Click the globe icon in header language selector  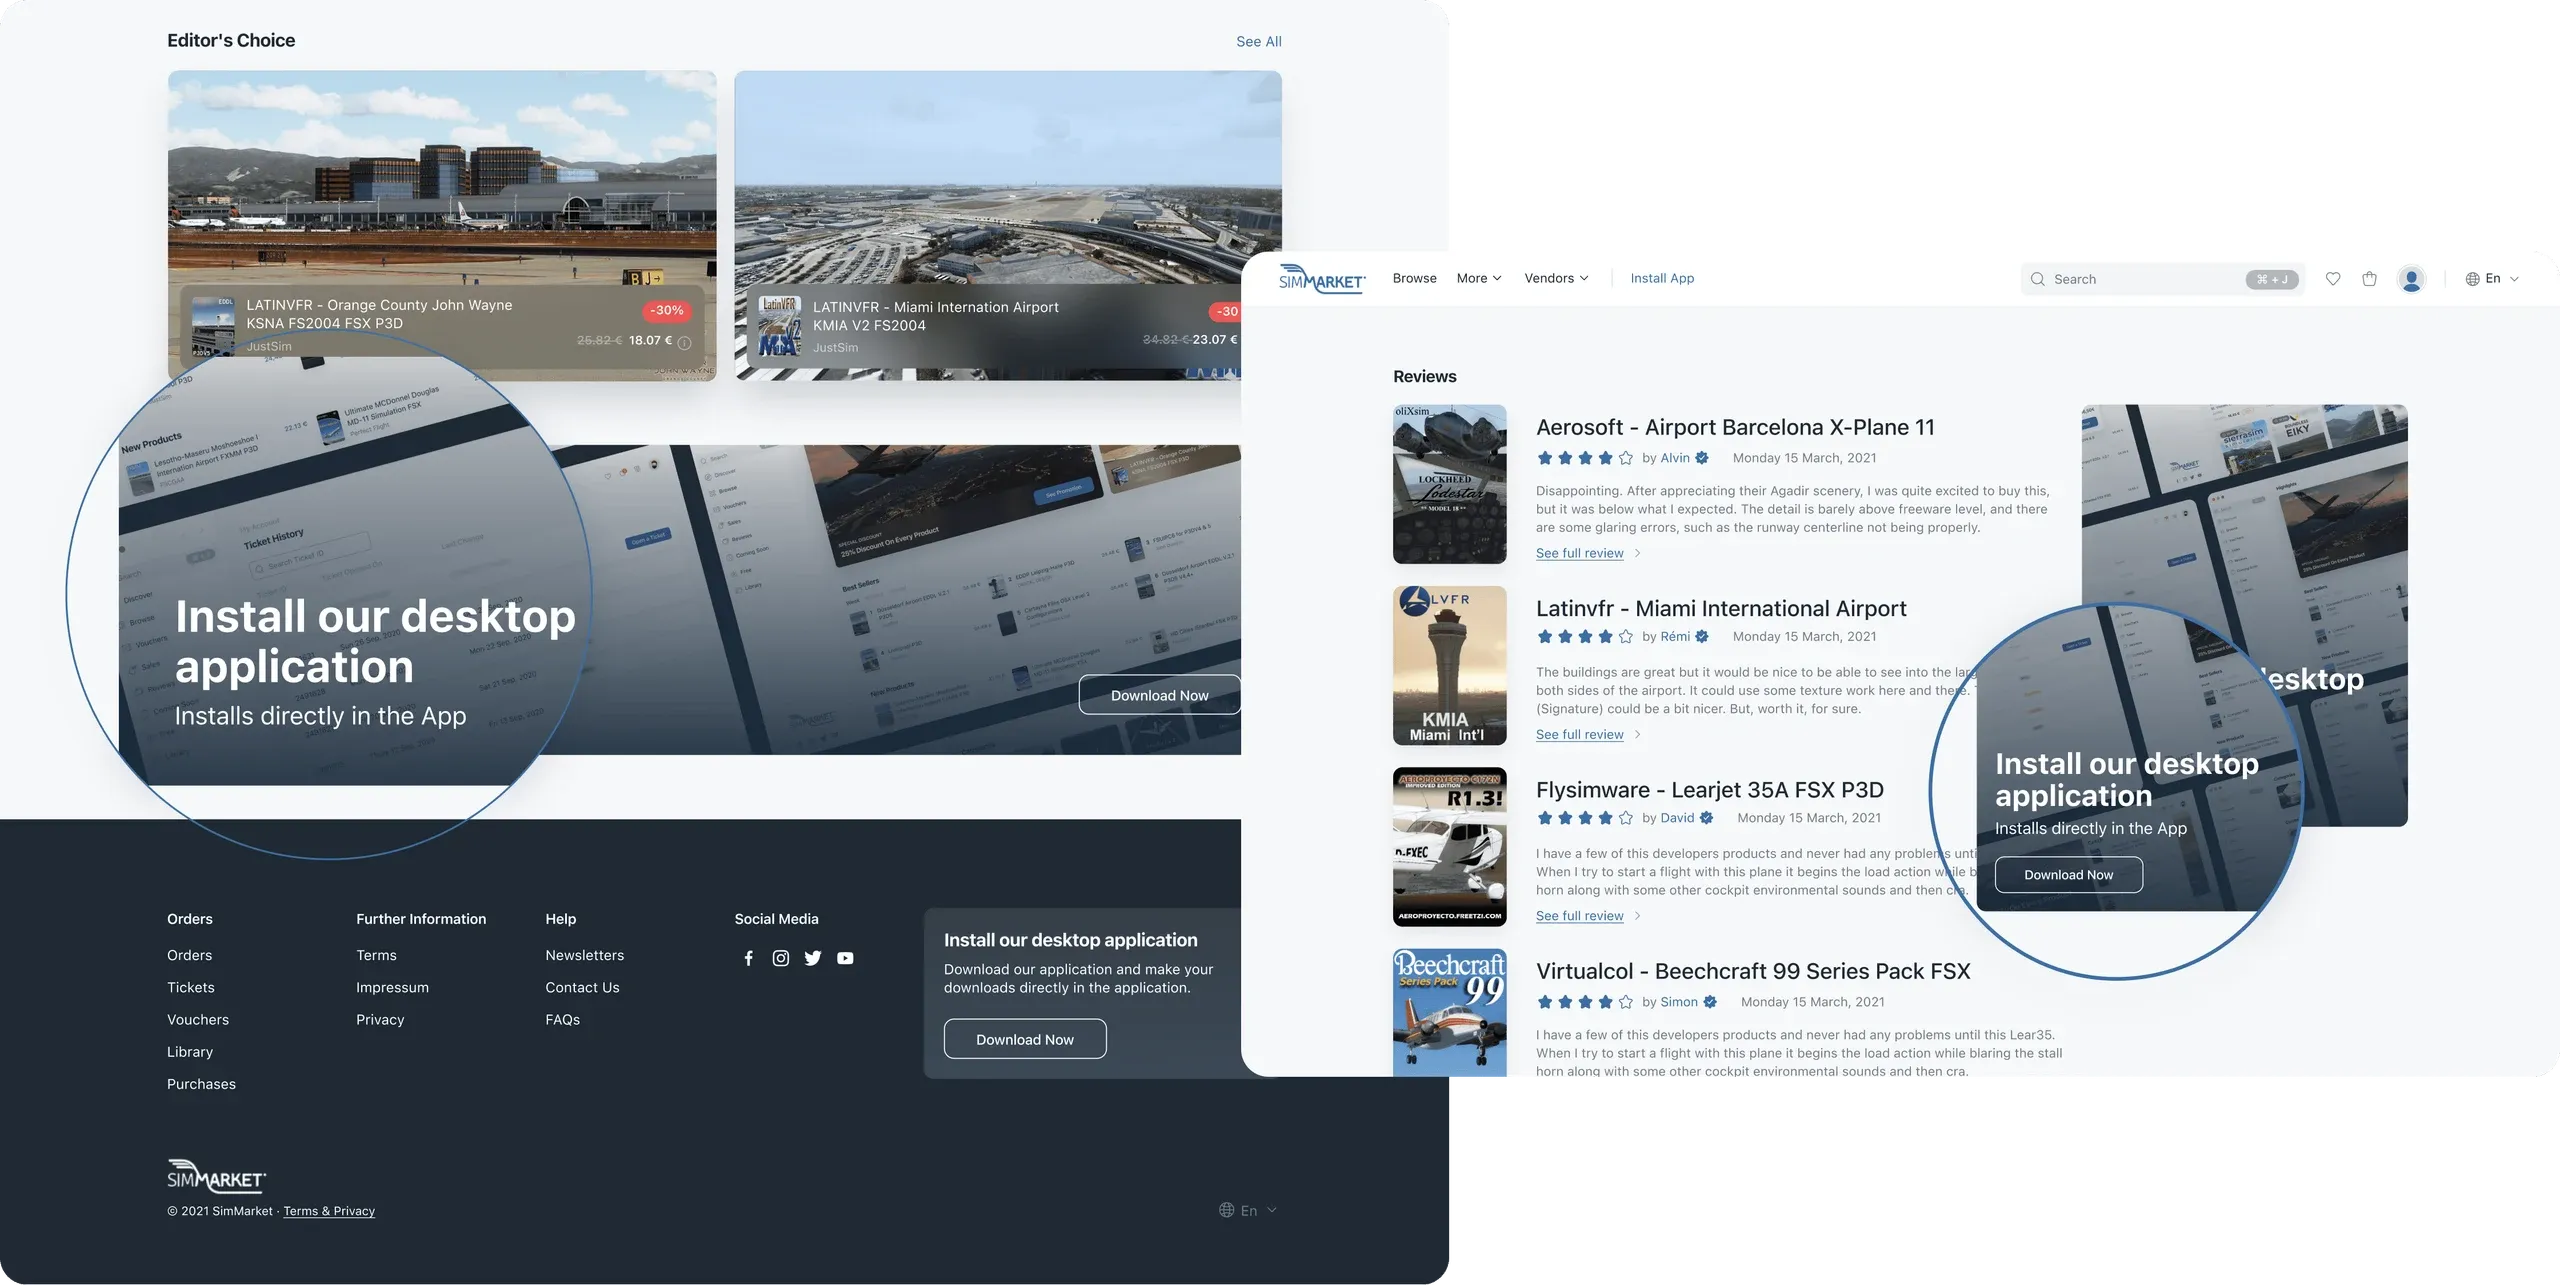[x=2472, y=279]
